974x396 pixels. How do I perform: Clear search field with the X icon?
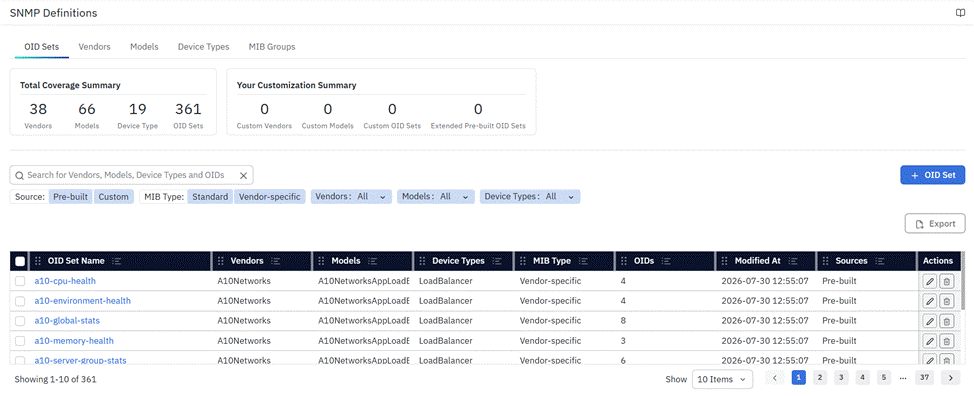(244, 176)
